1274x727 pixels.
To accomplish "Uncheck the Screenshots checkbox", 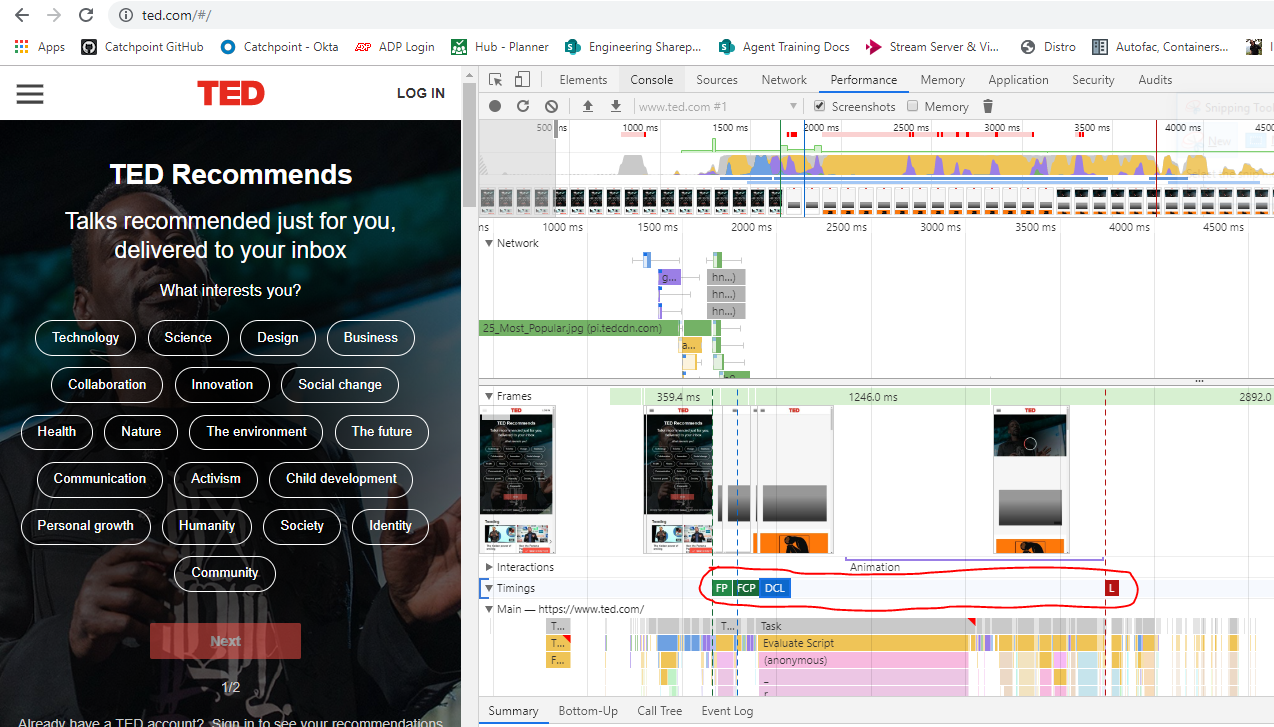I will [x=820, y=106].
